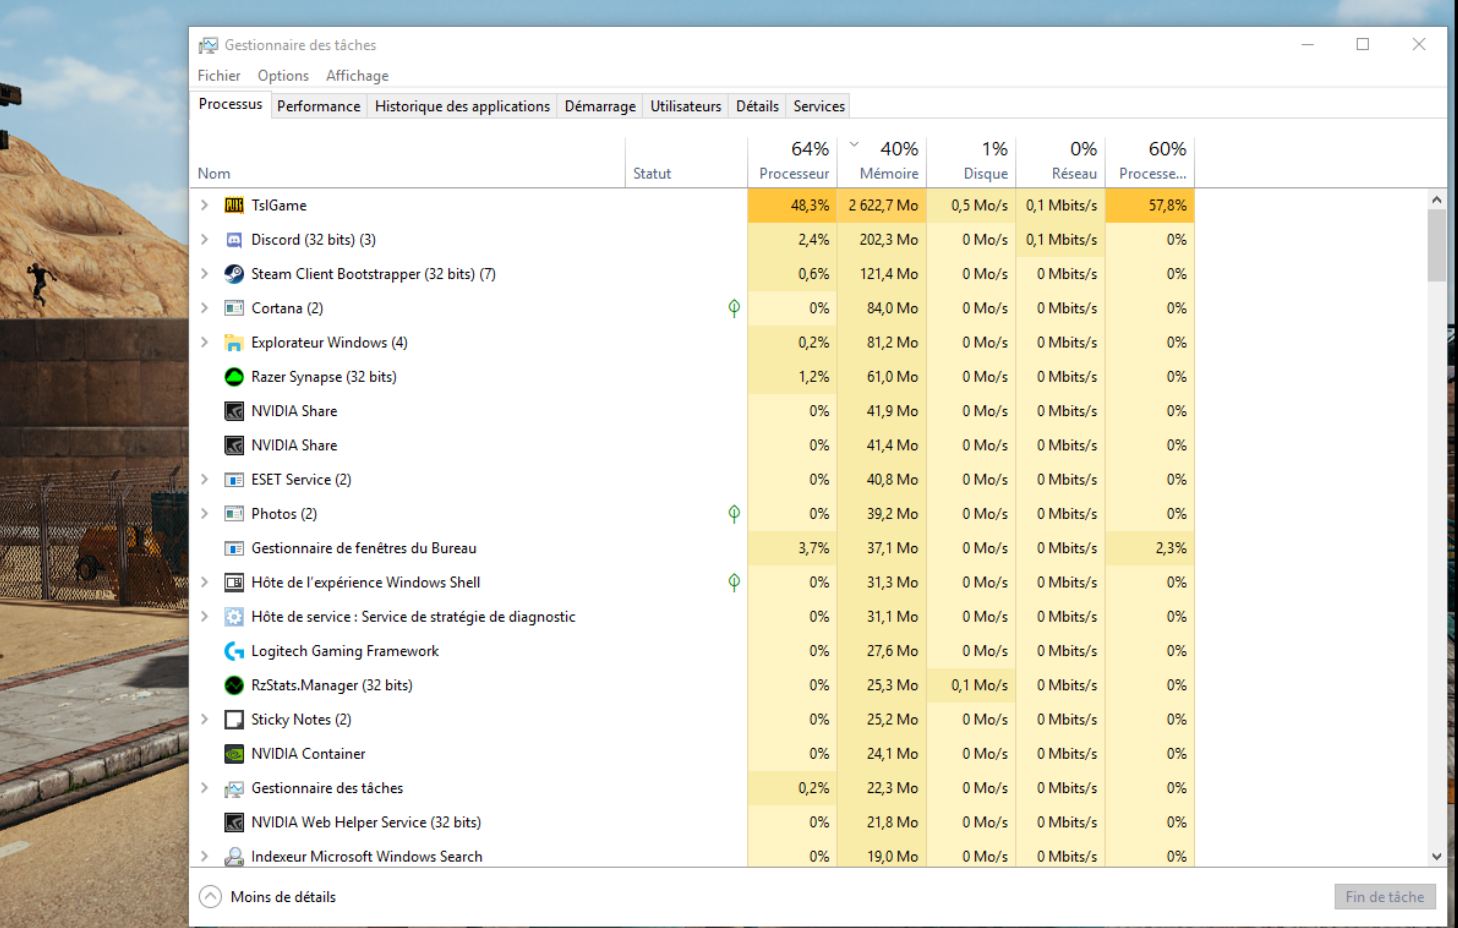Click the vertical scrollbar thumb

point(1437,246)
